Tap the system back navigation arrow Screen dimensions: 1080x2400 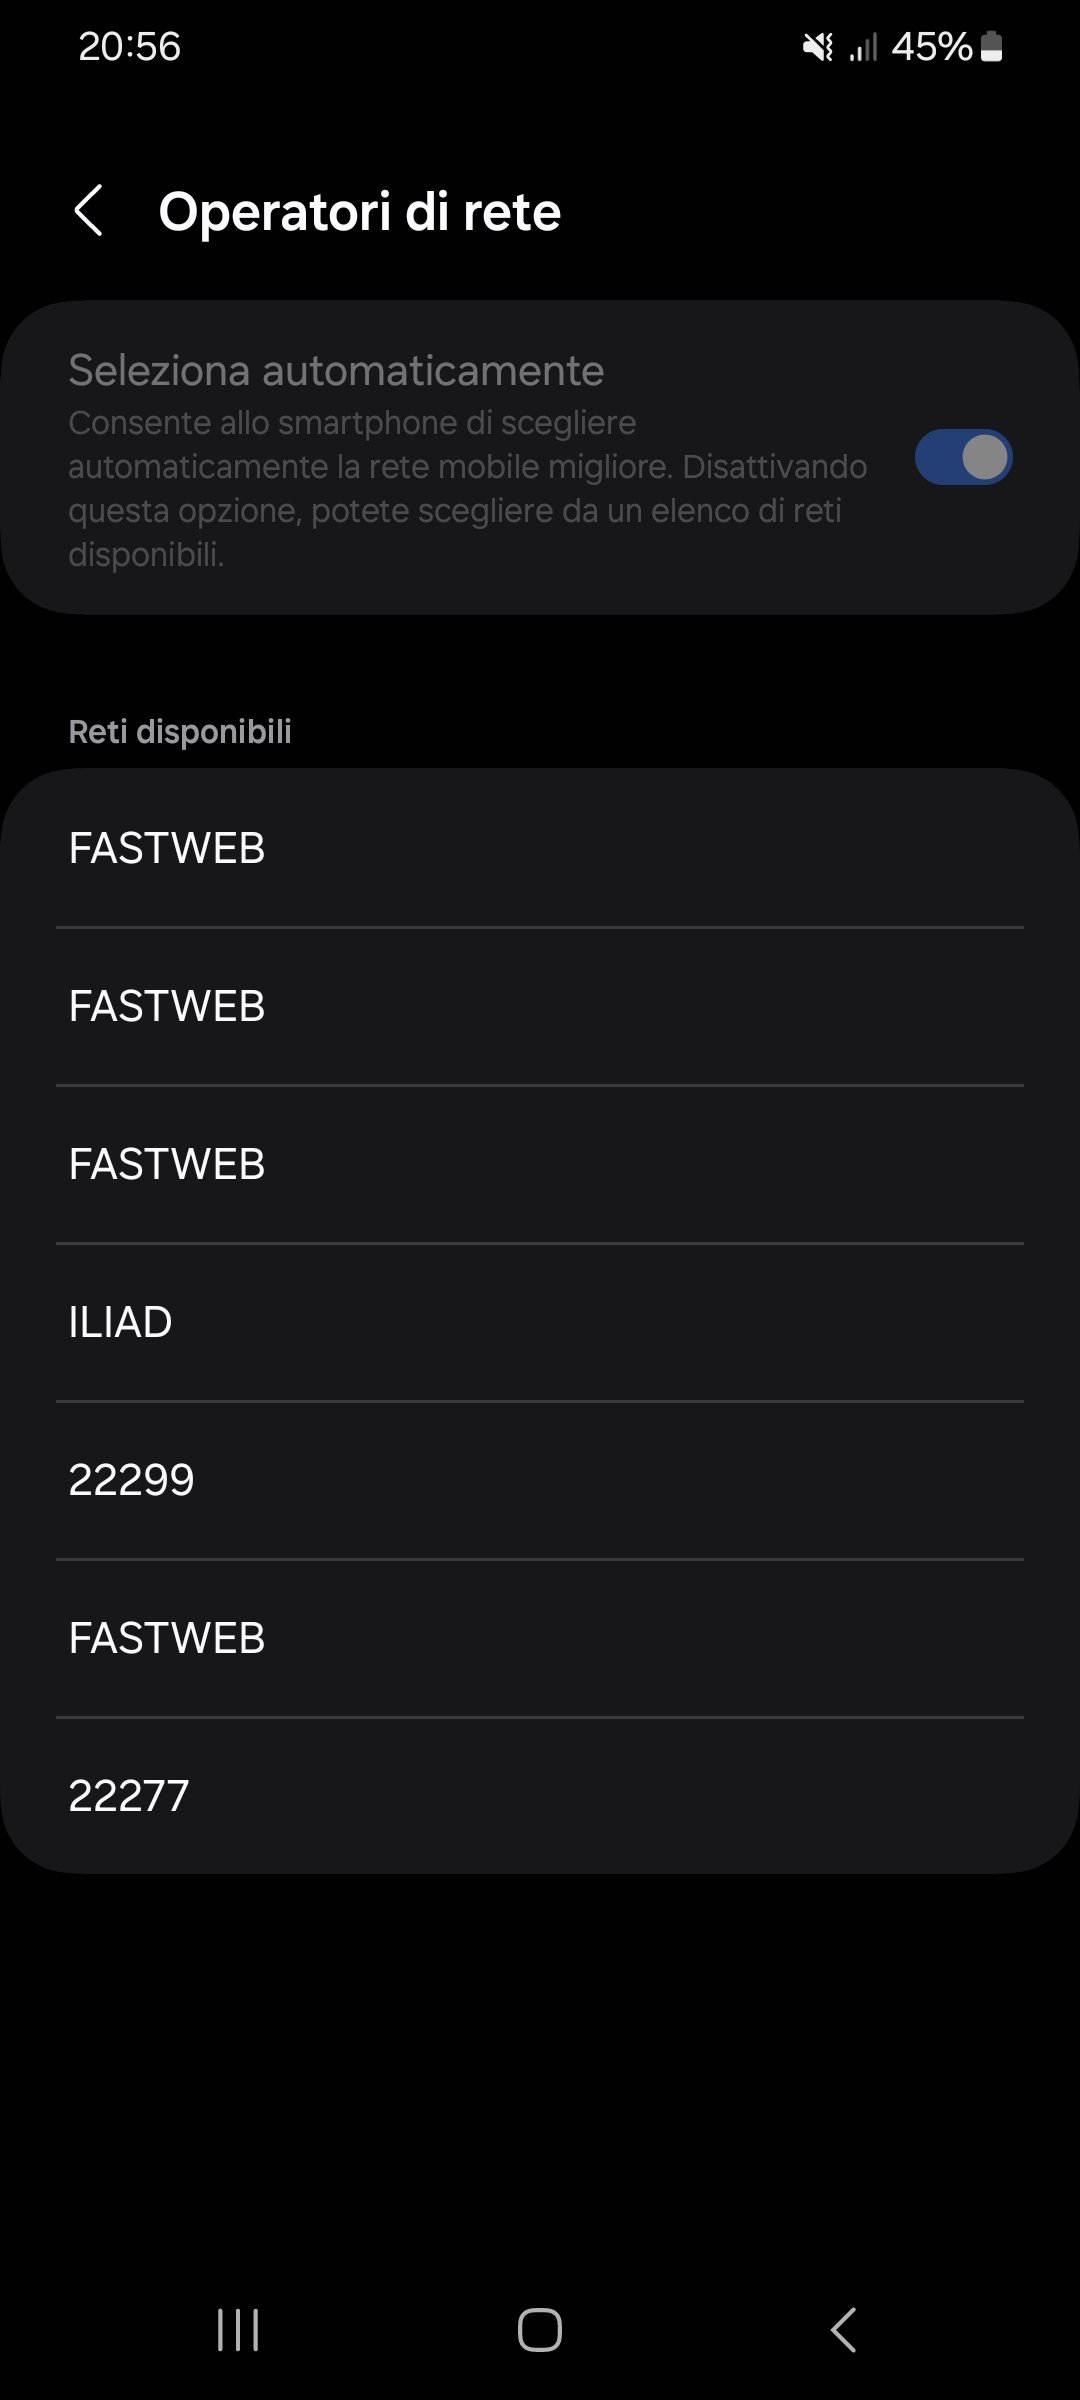coord(843,2330)
